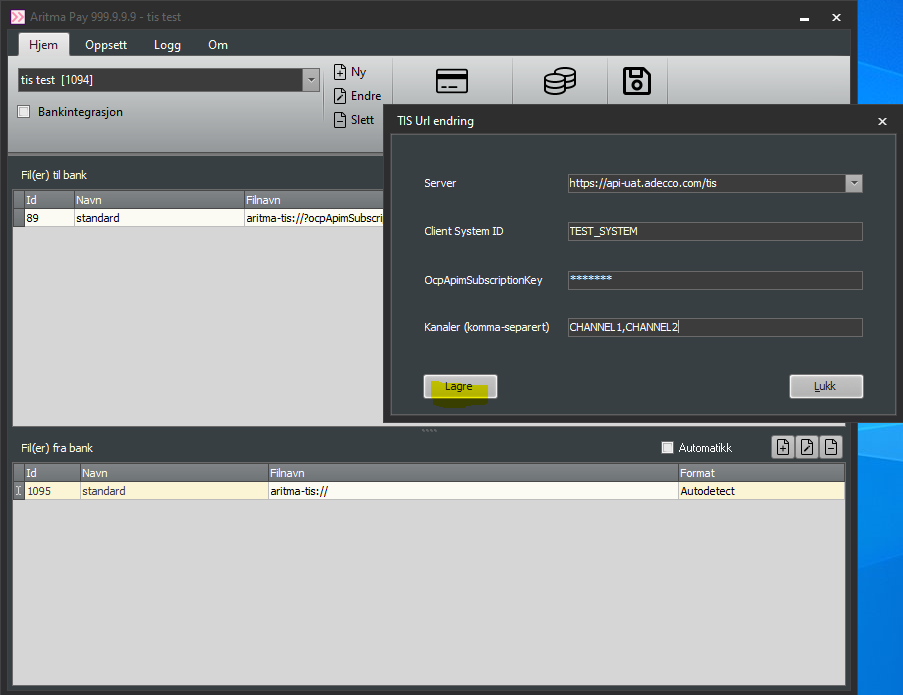Open the tis test [1094] profile dropdown

click(x=311, y=80)
